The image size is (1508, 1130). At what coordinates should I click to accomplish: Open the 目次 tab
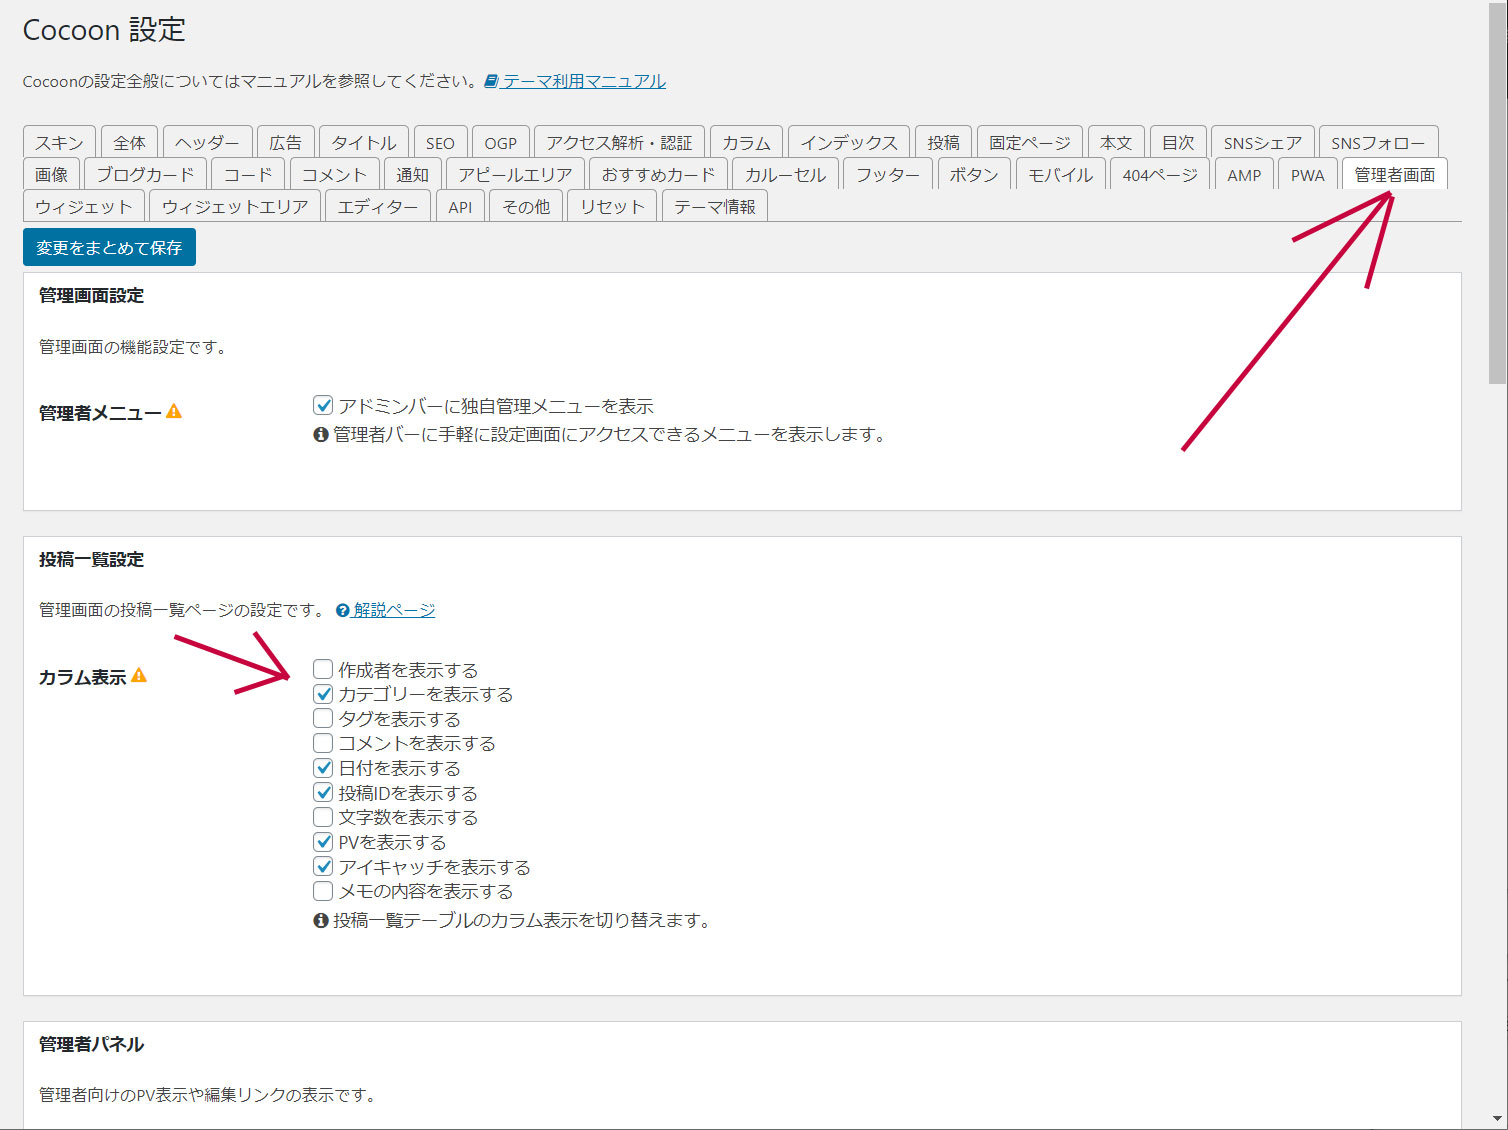tap(1179, 142)
